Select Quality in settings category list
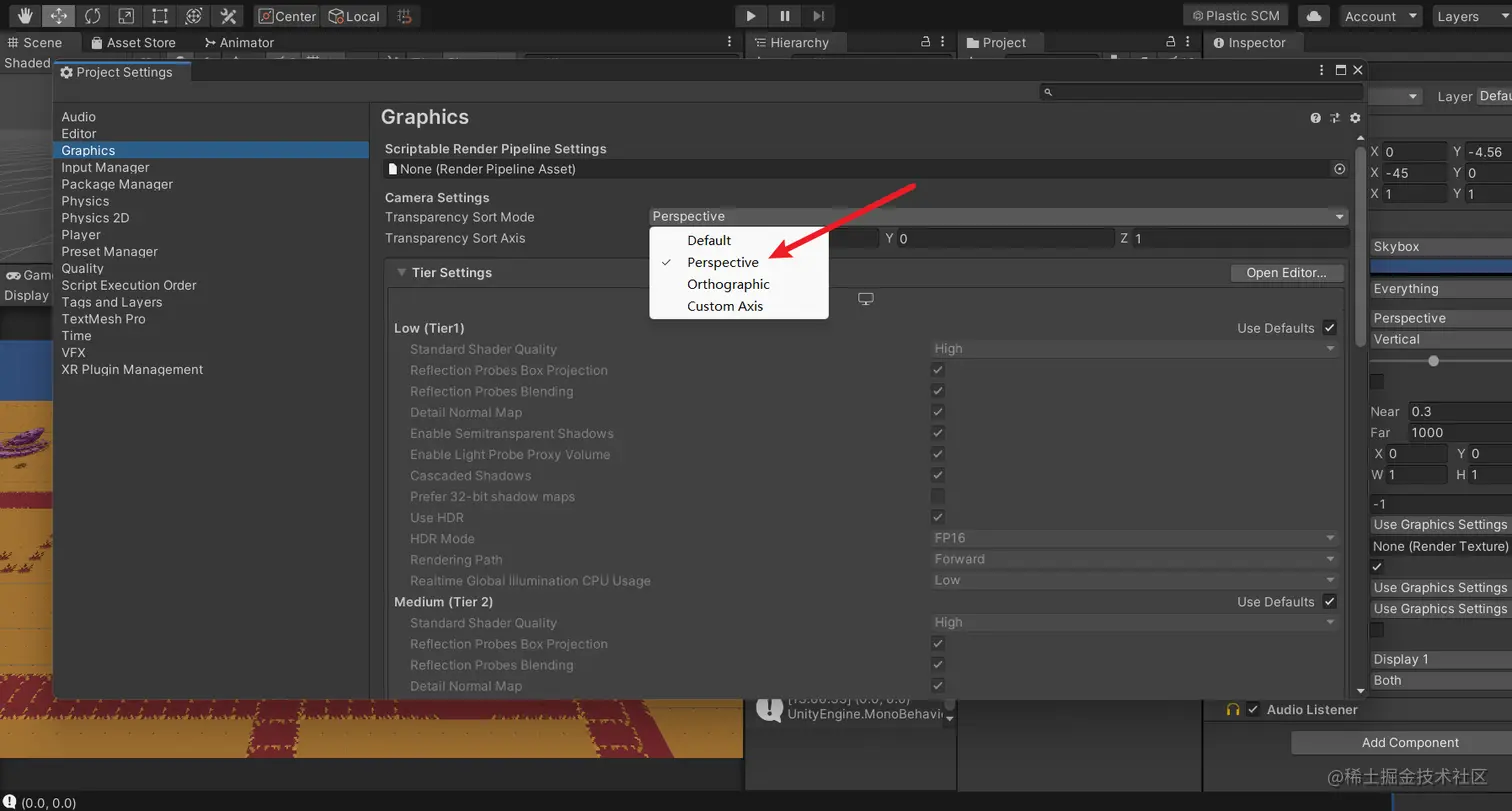Screen dimensions: 1512x811 click(x=83, y=268)
